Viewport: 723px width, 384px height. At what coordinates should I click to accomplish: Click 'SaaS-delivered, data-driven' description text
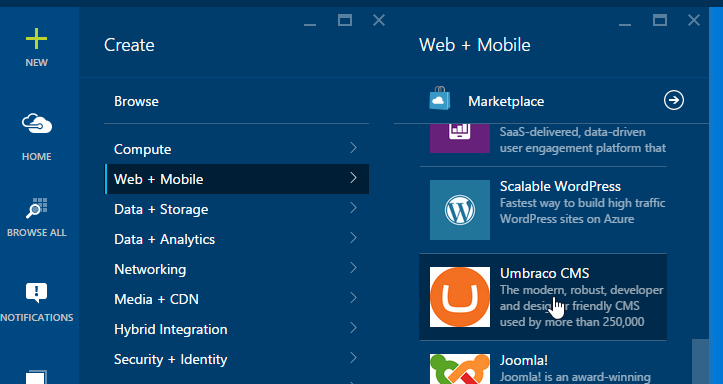[573, 132]
